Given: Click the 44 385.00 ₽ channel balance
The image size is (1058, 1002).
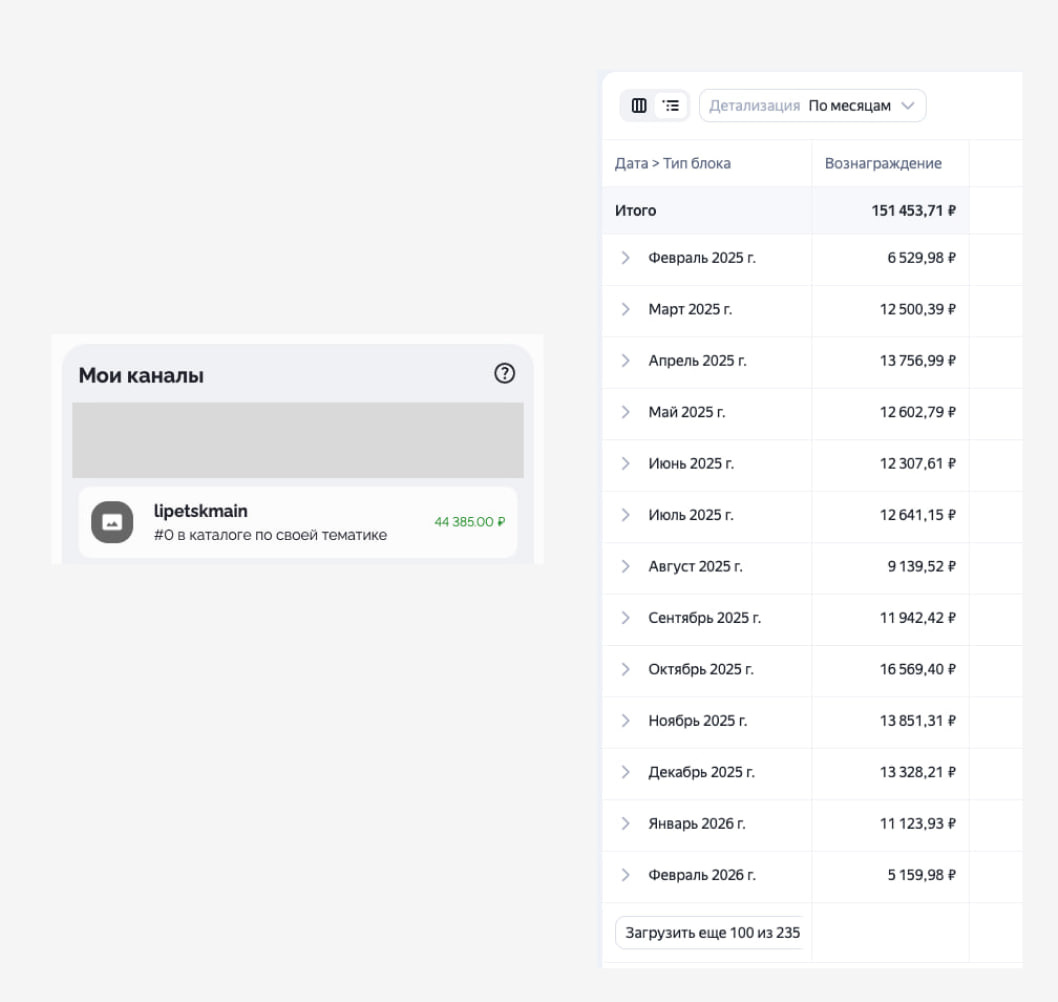Looking at the screenshot, I should click(x=469, y=522).
